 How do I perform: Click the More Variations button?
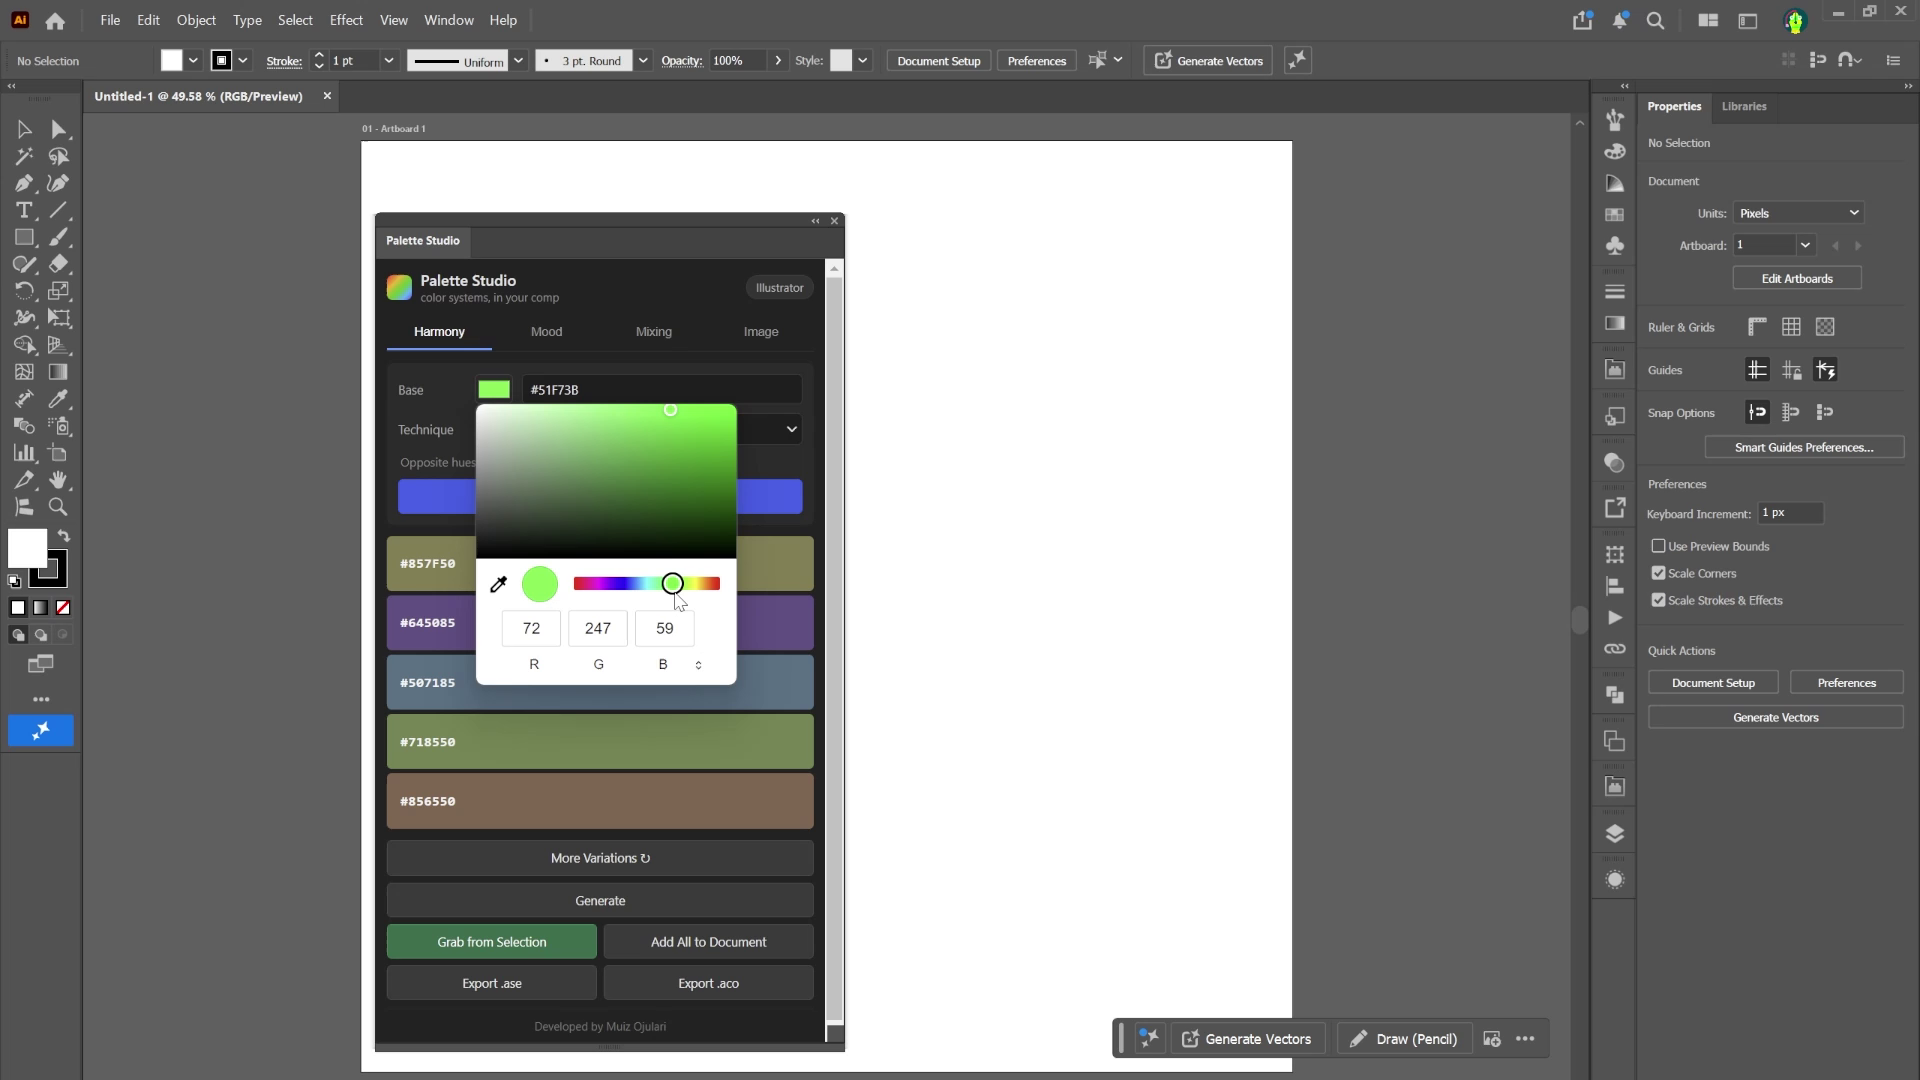click(600, 859)
